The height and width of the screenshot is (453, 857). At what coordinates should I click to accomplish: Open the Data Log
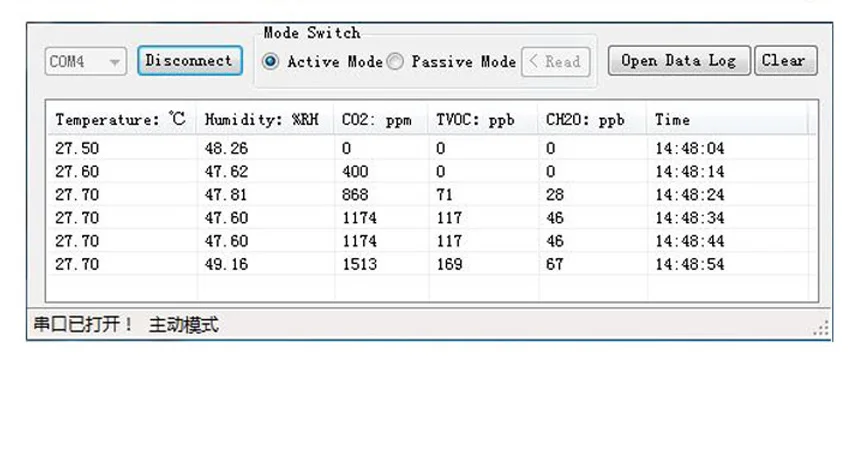[x=679, y=61]
